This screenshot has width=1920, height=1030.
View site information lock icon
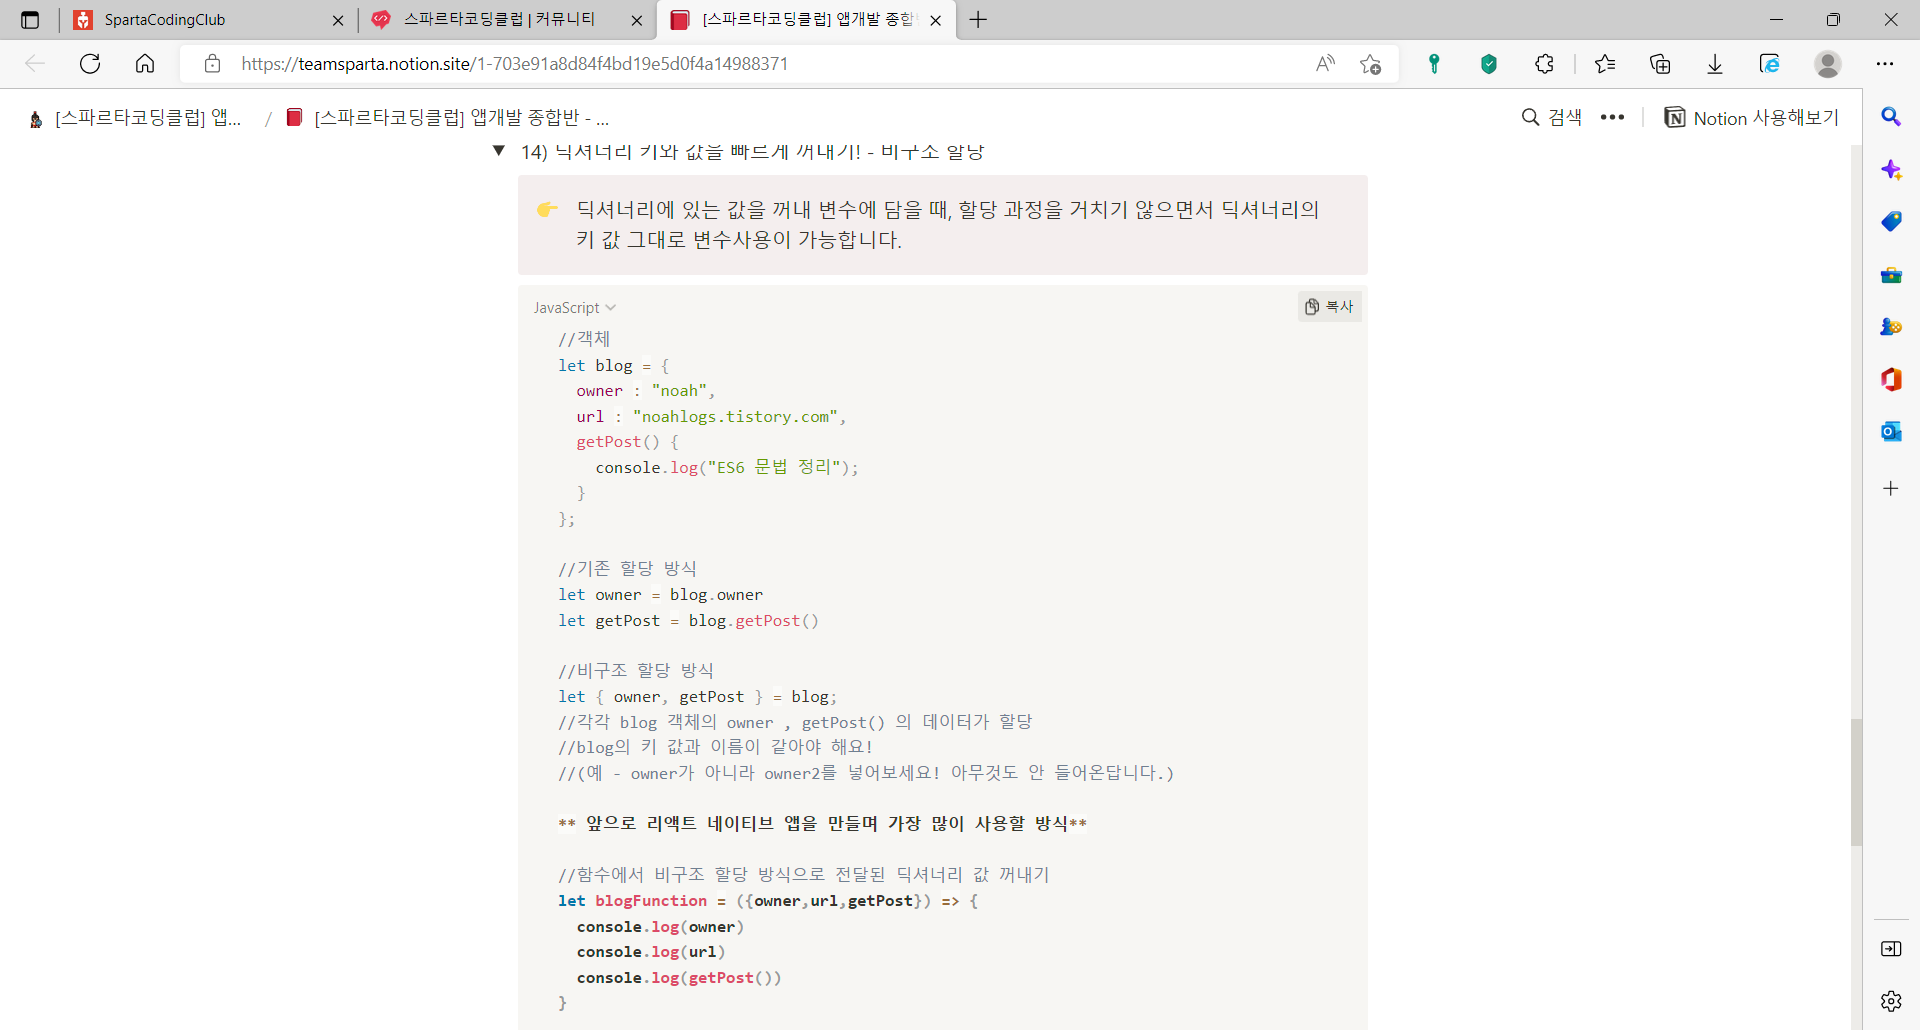212,64
